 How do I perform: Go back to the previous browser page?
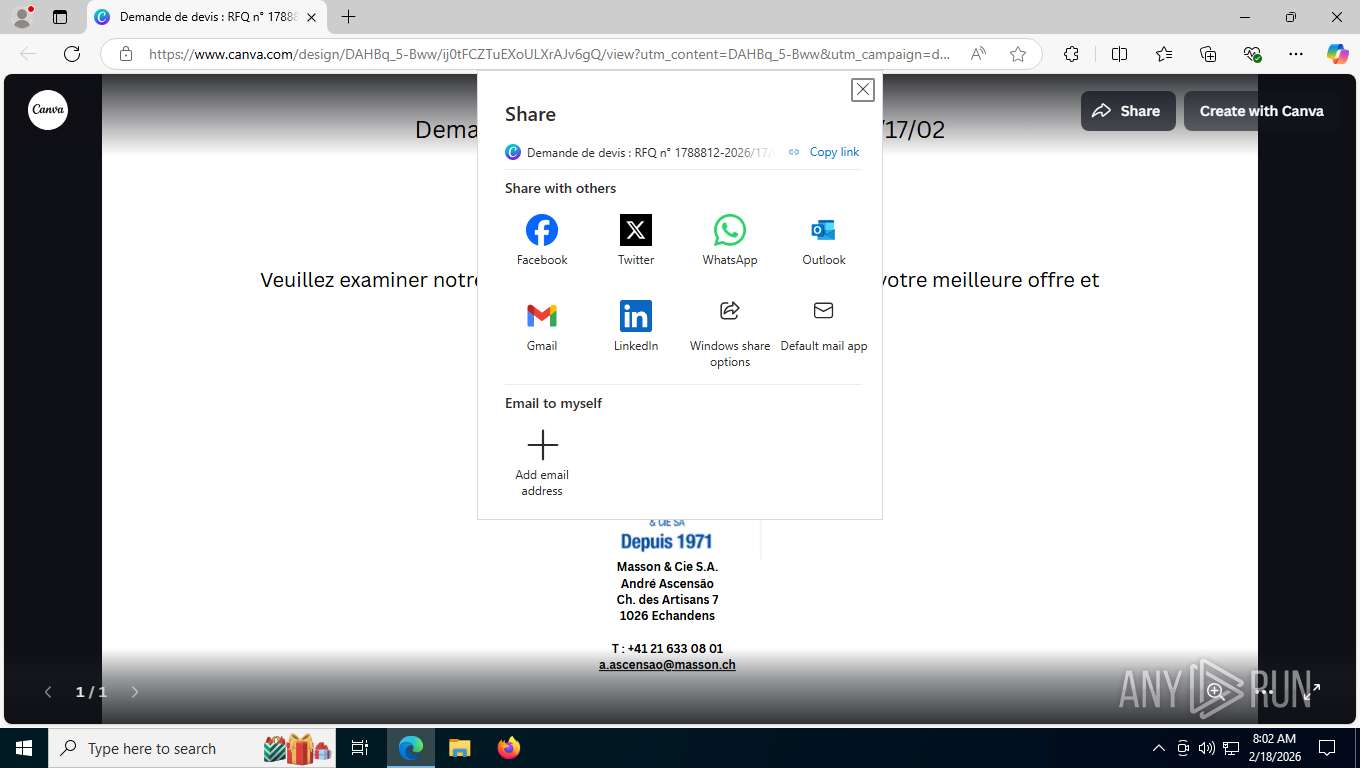(x=28, y=54)
